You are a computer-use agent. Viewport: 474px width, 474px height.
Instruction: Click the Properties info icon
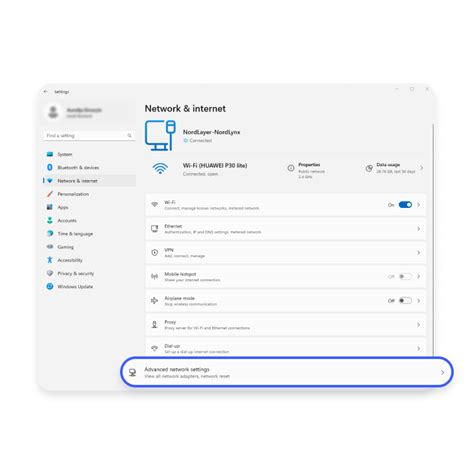291,168
